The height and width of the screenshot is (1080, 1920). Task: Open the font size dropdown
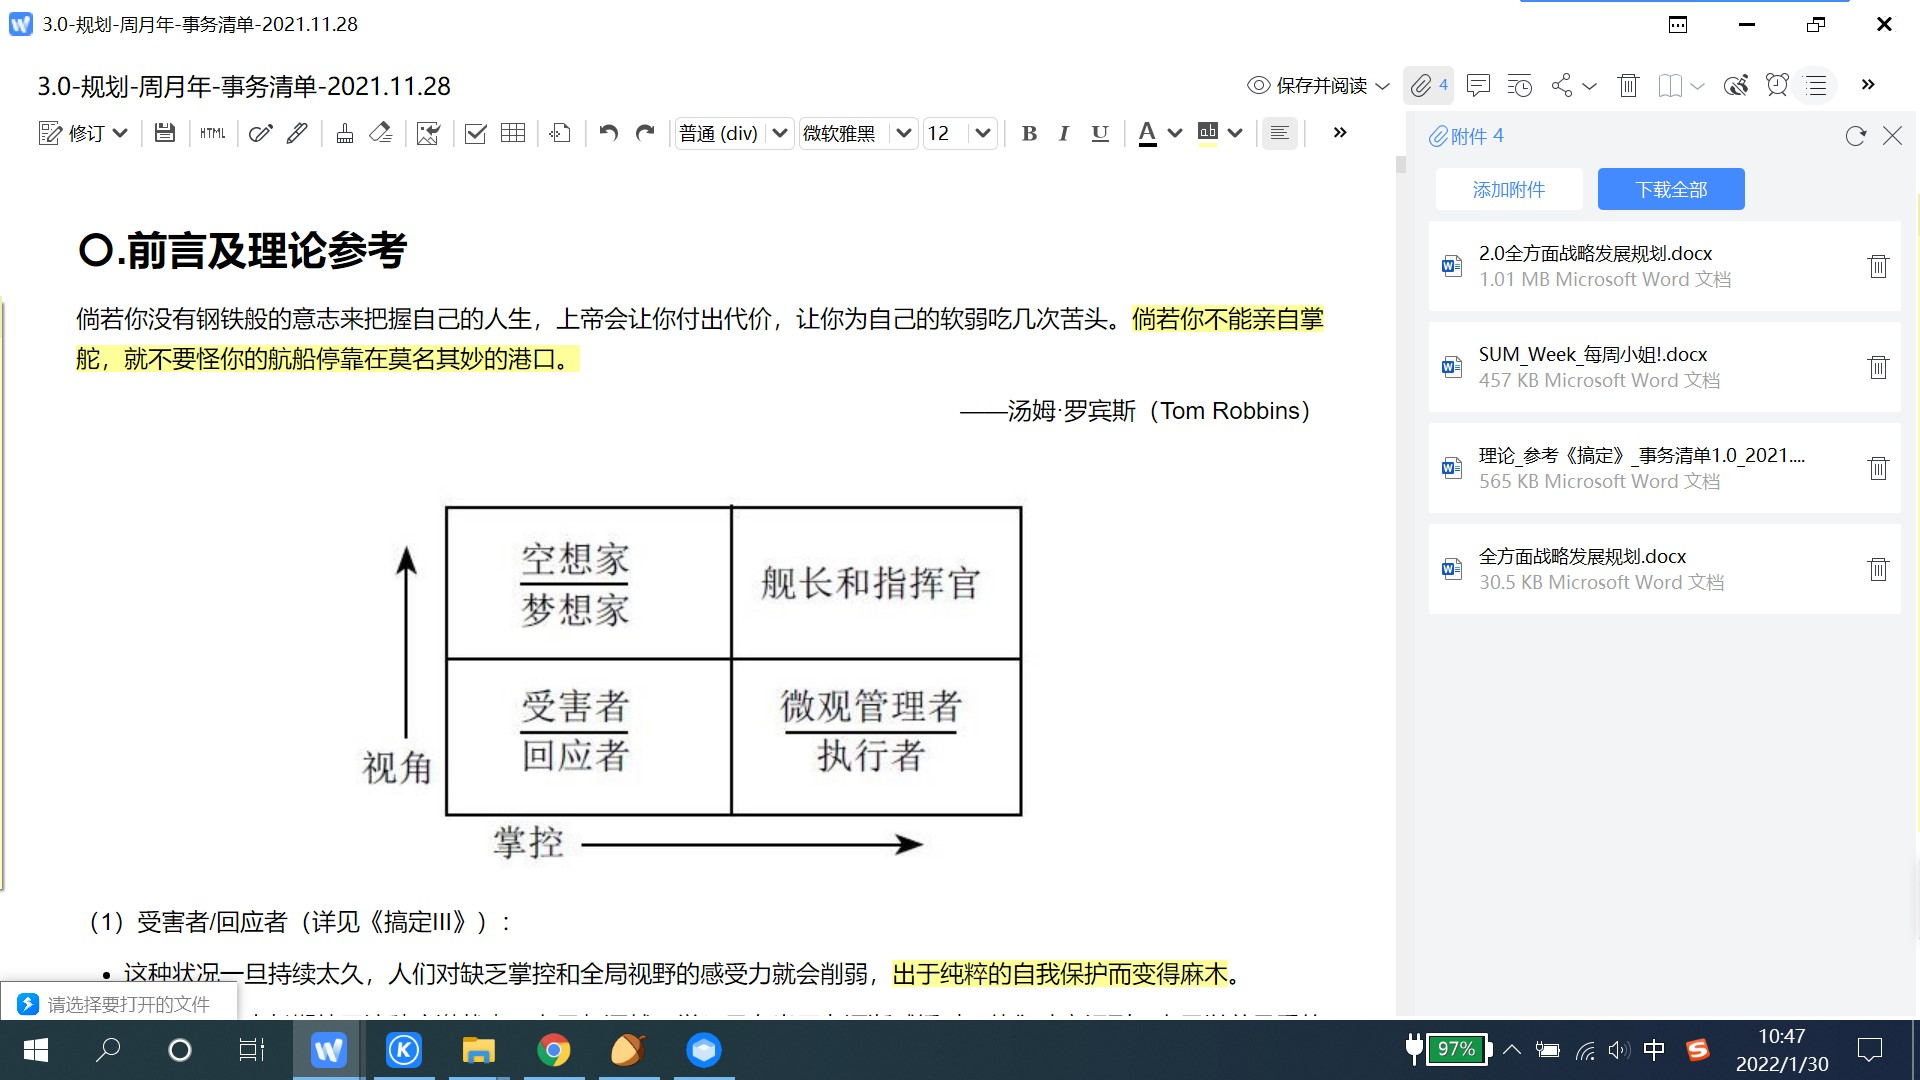point(982,133)
